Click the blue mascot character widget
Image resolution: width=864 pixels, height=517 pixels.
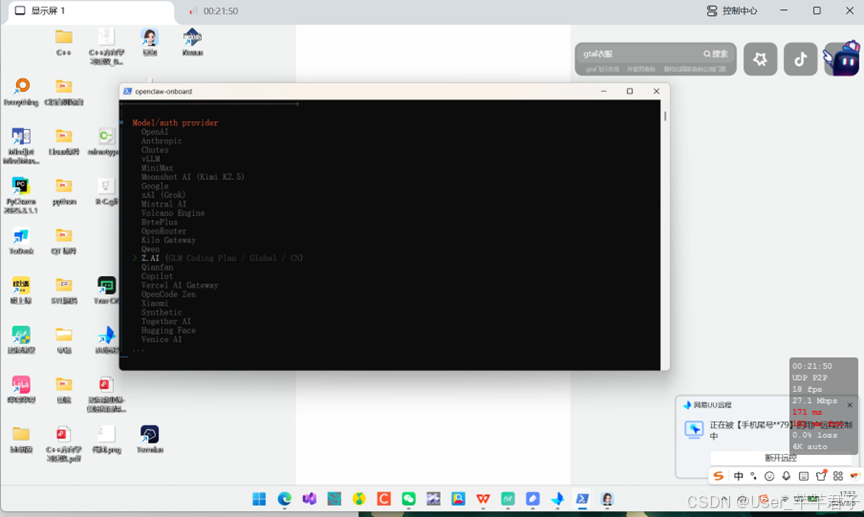pyautogui.click(x=841, y=58)
